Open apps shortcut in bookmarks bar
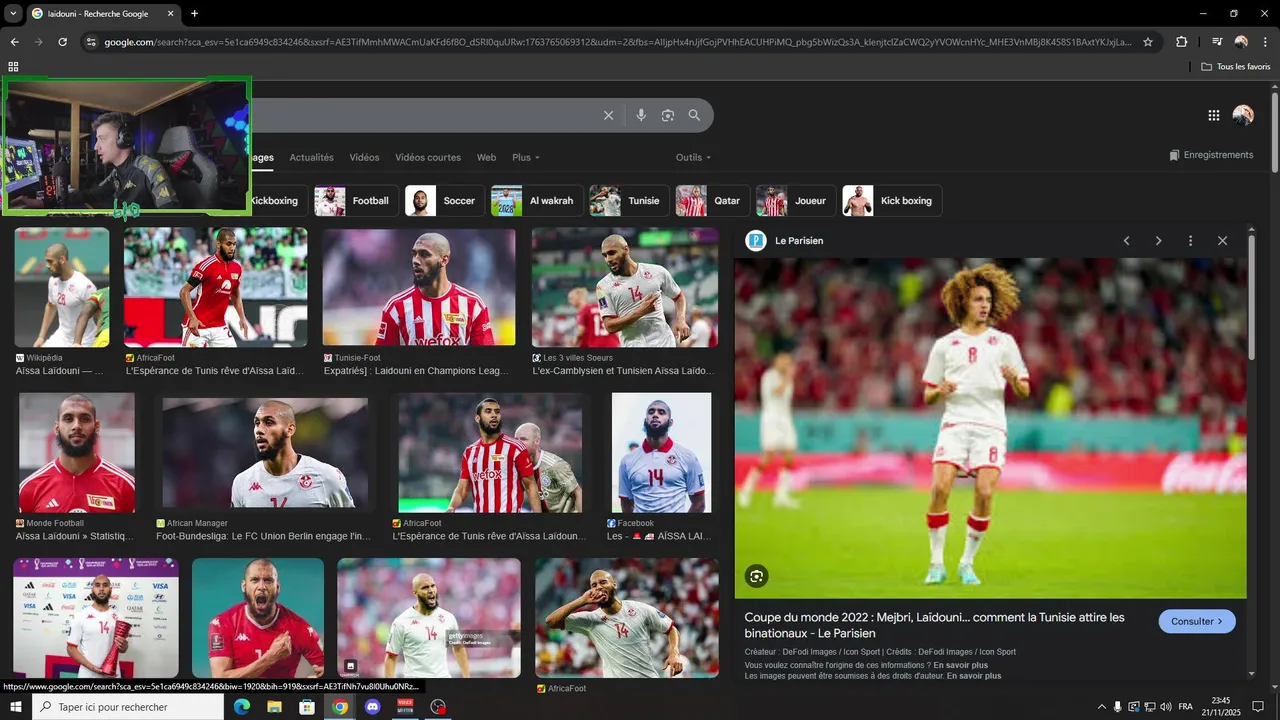Screen dimensions: 1280x720 coord(13,66)
